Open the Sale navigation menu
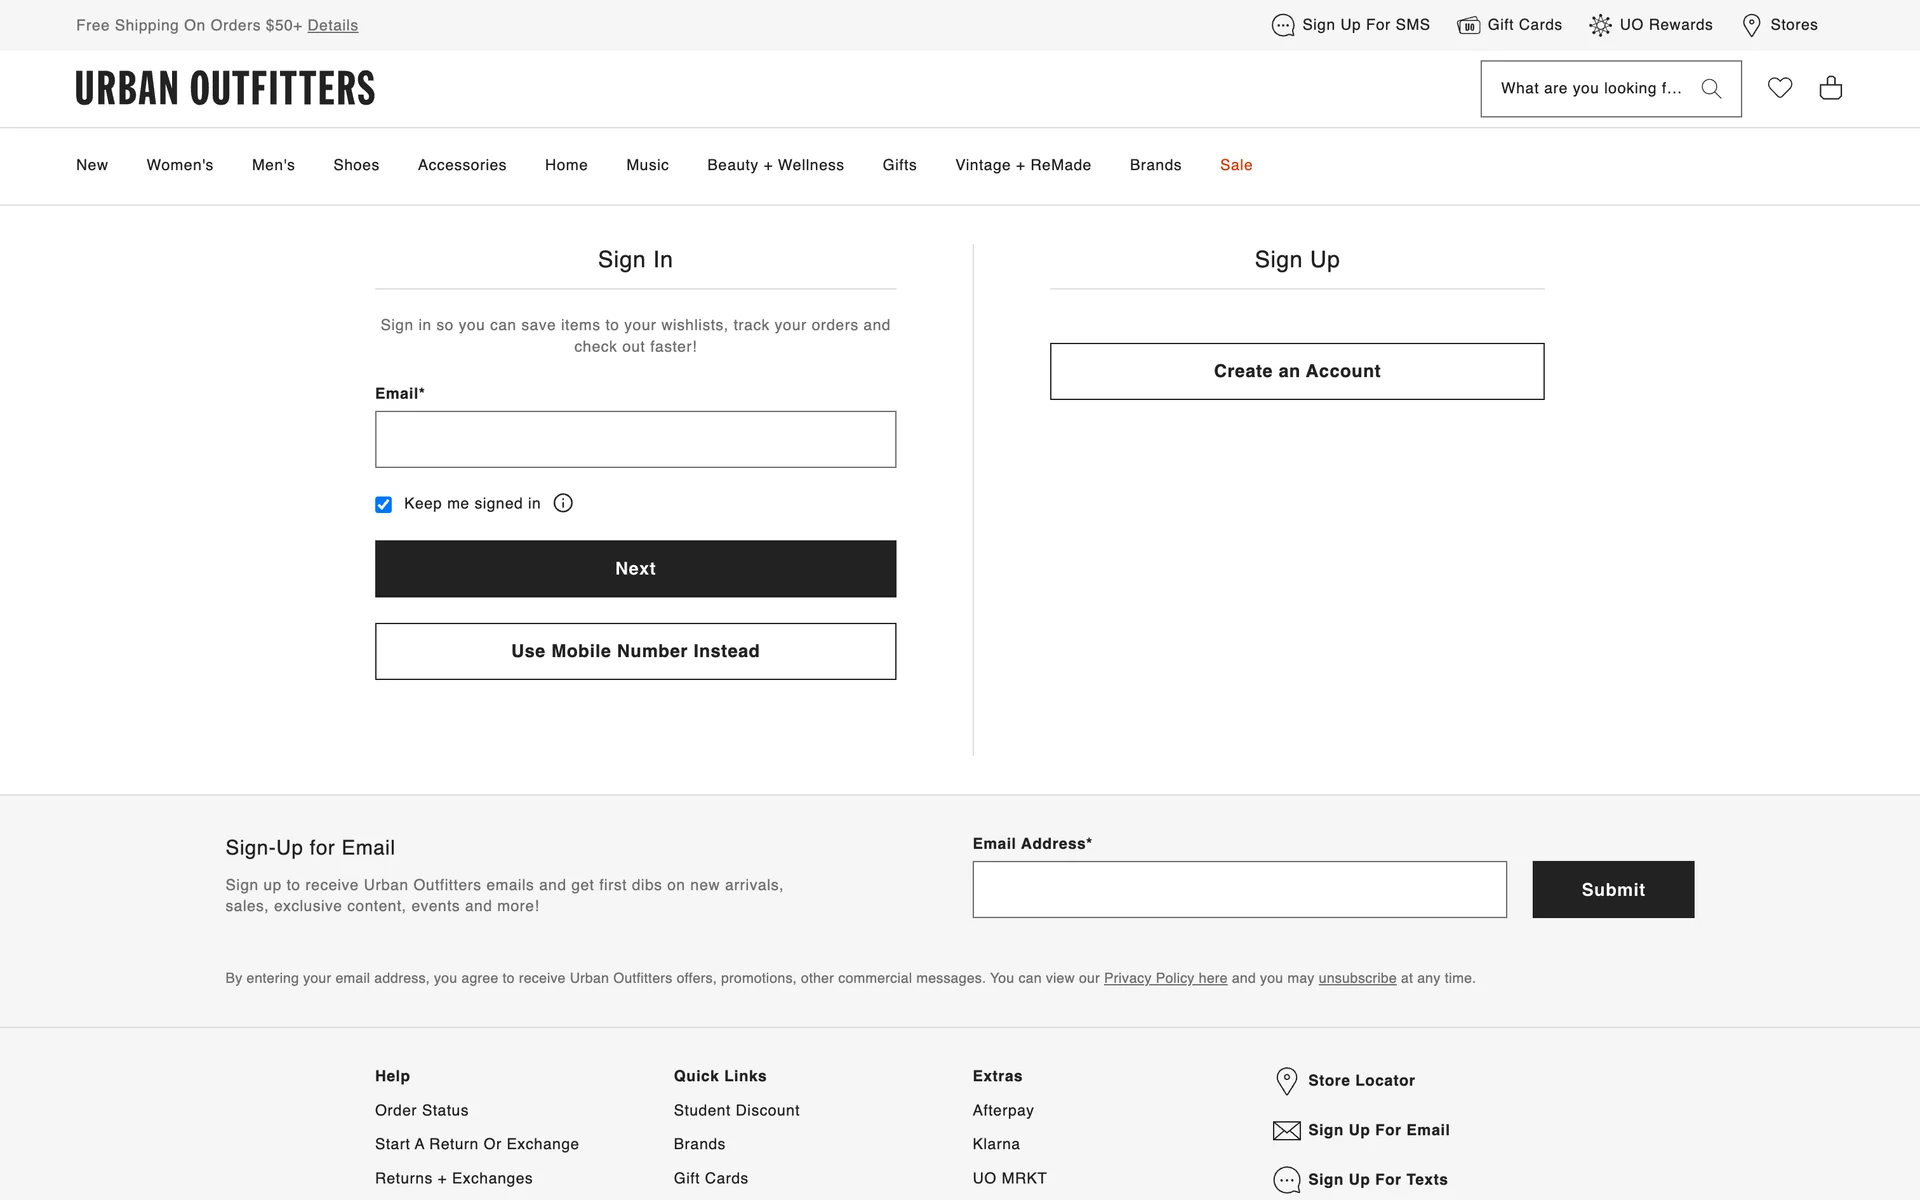 point(1236,165)
